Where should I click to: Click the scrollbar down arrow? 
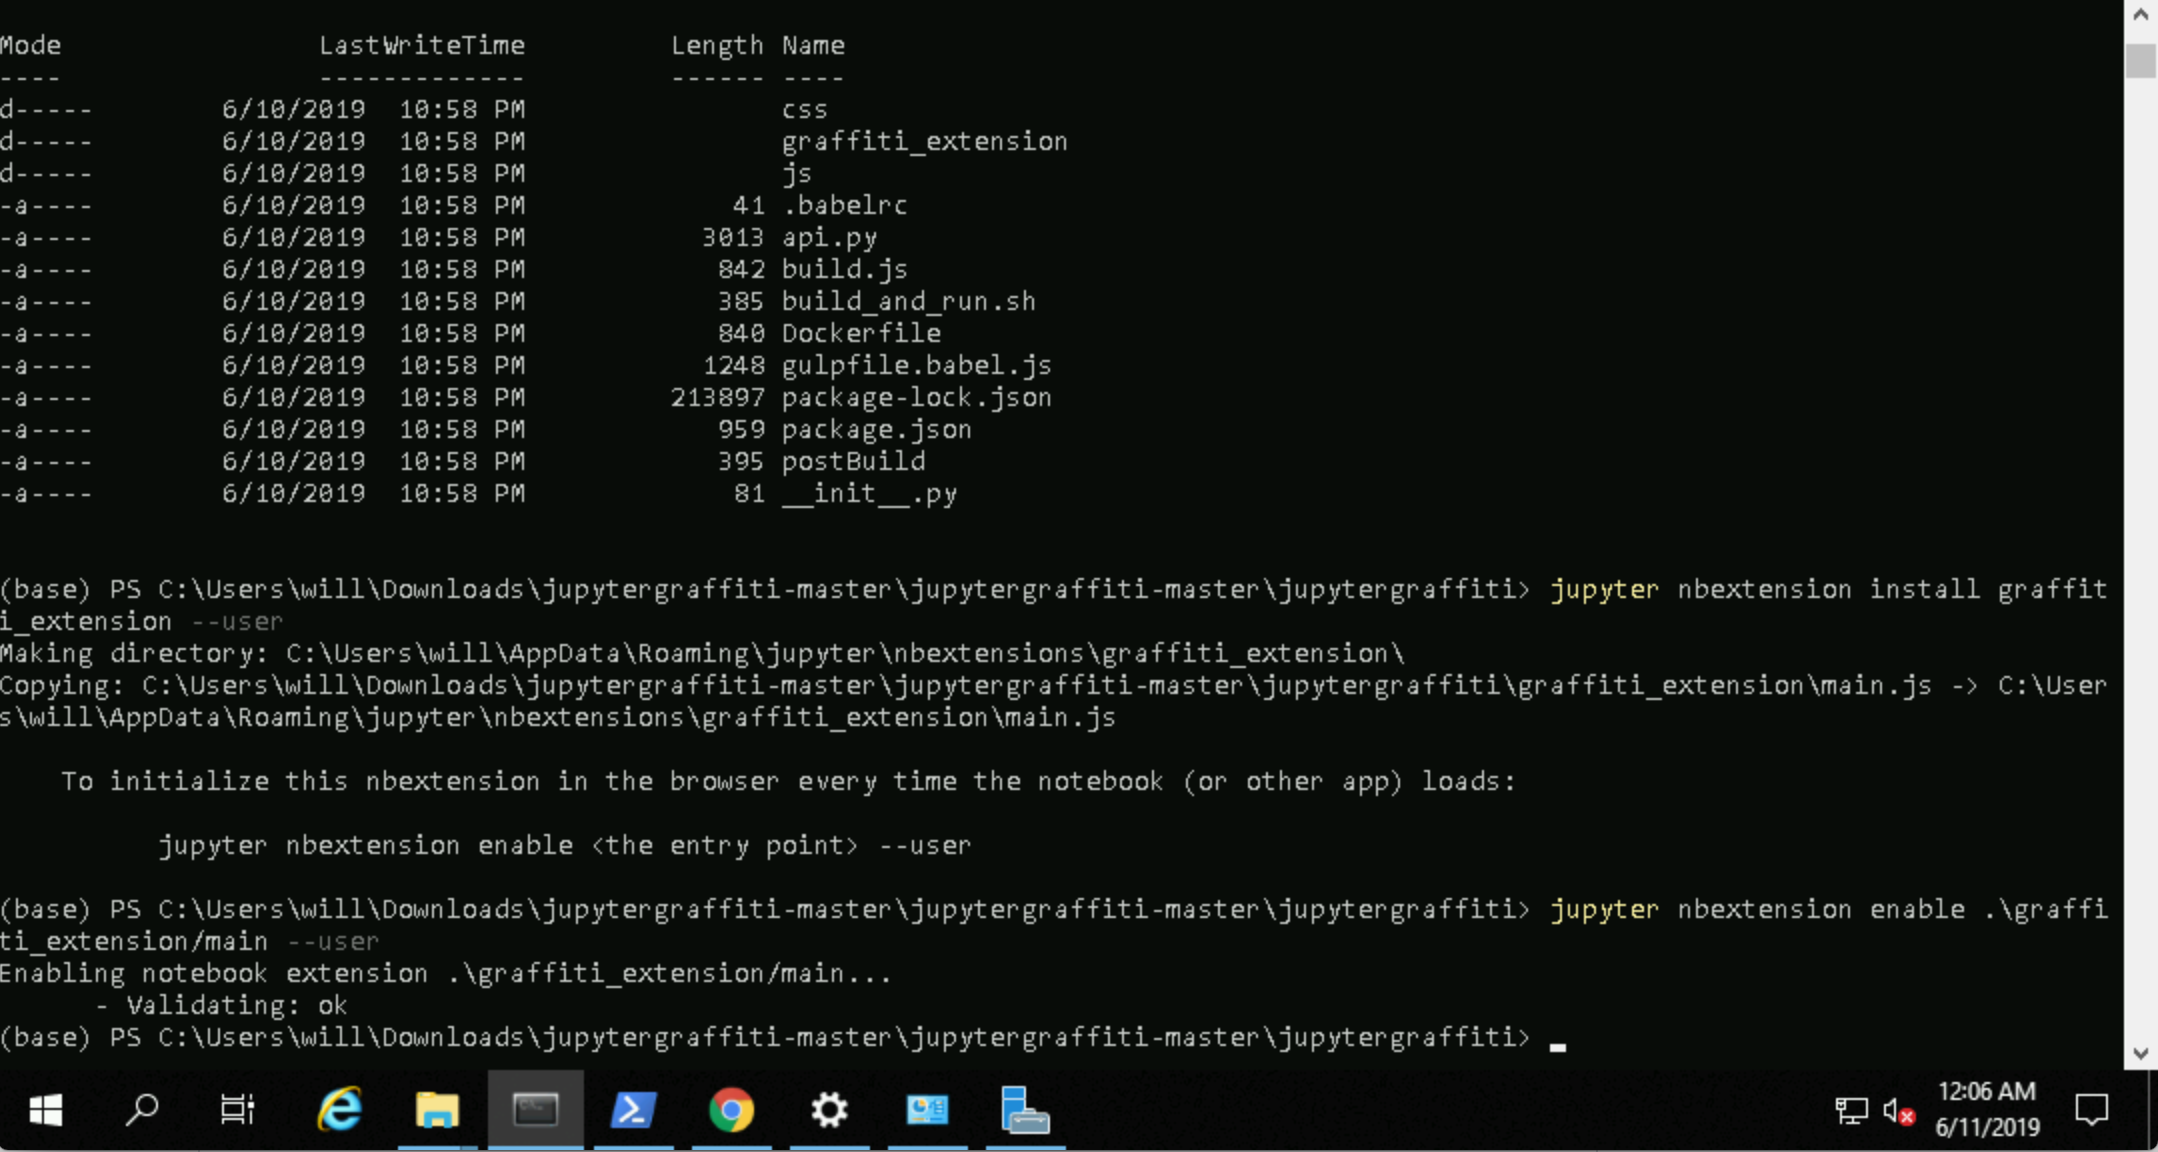[x=2140, y=1054]
